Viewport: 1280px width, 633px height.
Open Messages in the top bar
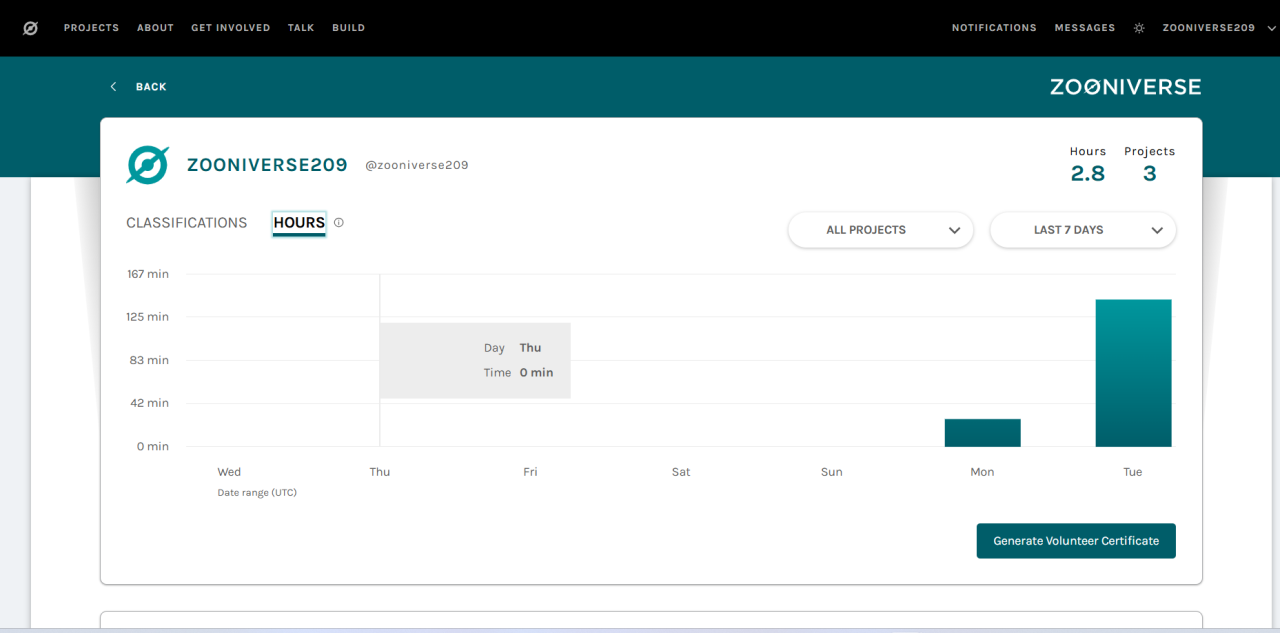(1085, 28)
